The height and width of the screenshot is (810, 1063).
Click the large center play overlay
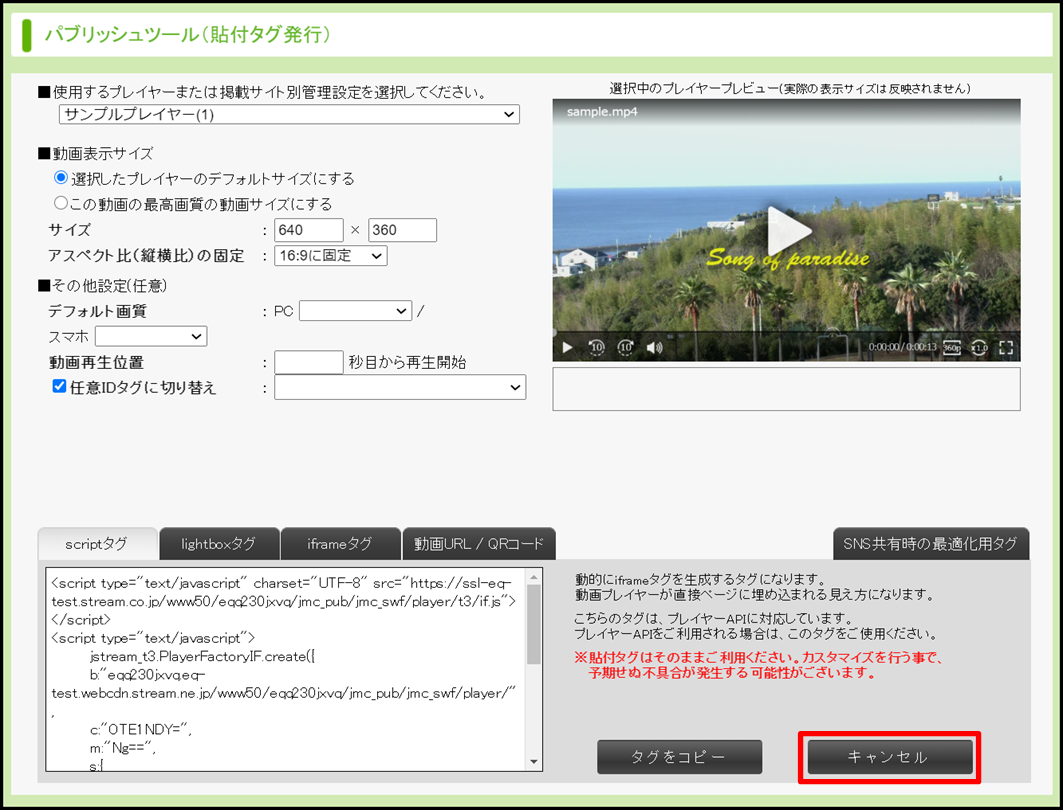(x=788, y=230)
